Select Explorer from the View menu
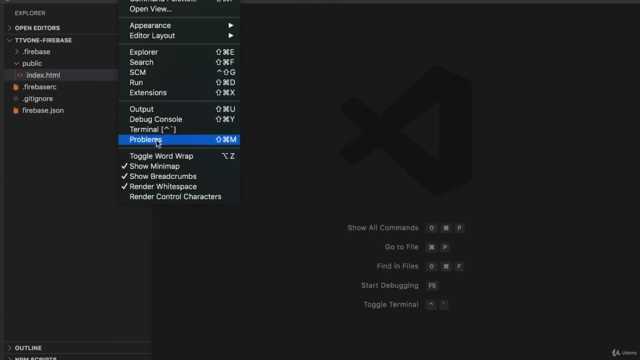640x360 pixels. 179,52
